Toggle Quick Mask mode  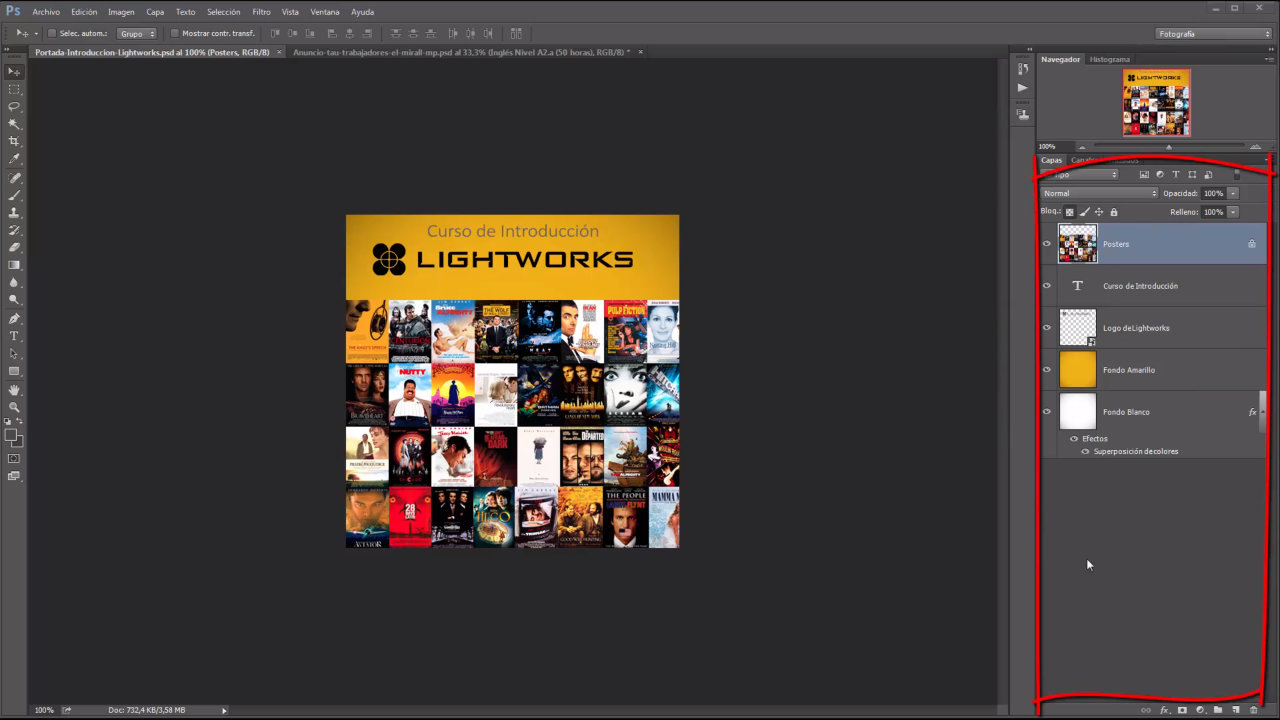click(14, 458)
